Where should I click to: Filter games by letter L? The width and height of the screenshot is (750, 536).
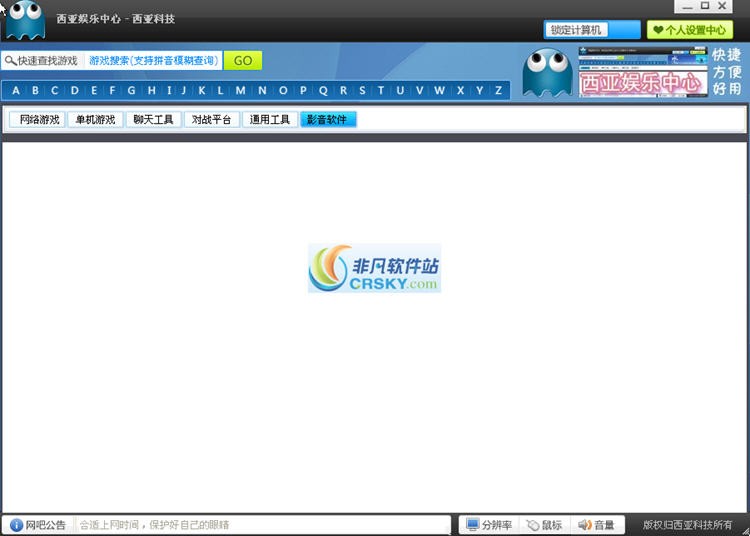click(x=221, y=90)
